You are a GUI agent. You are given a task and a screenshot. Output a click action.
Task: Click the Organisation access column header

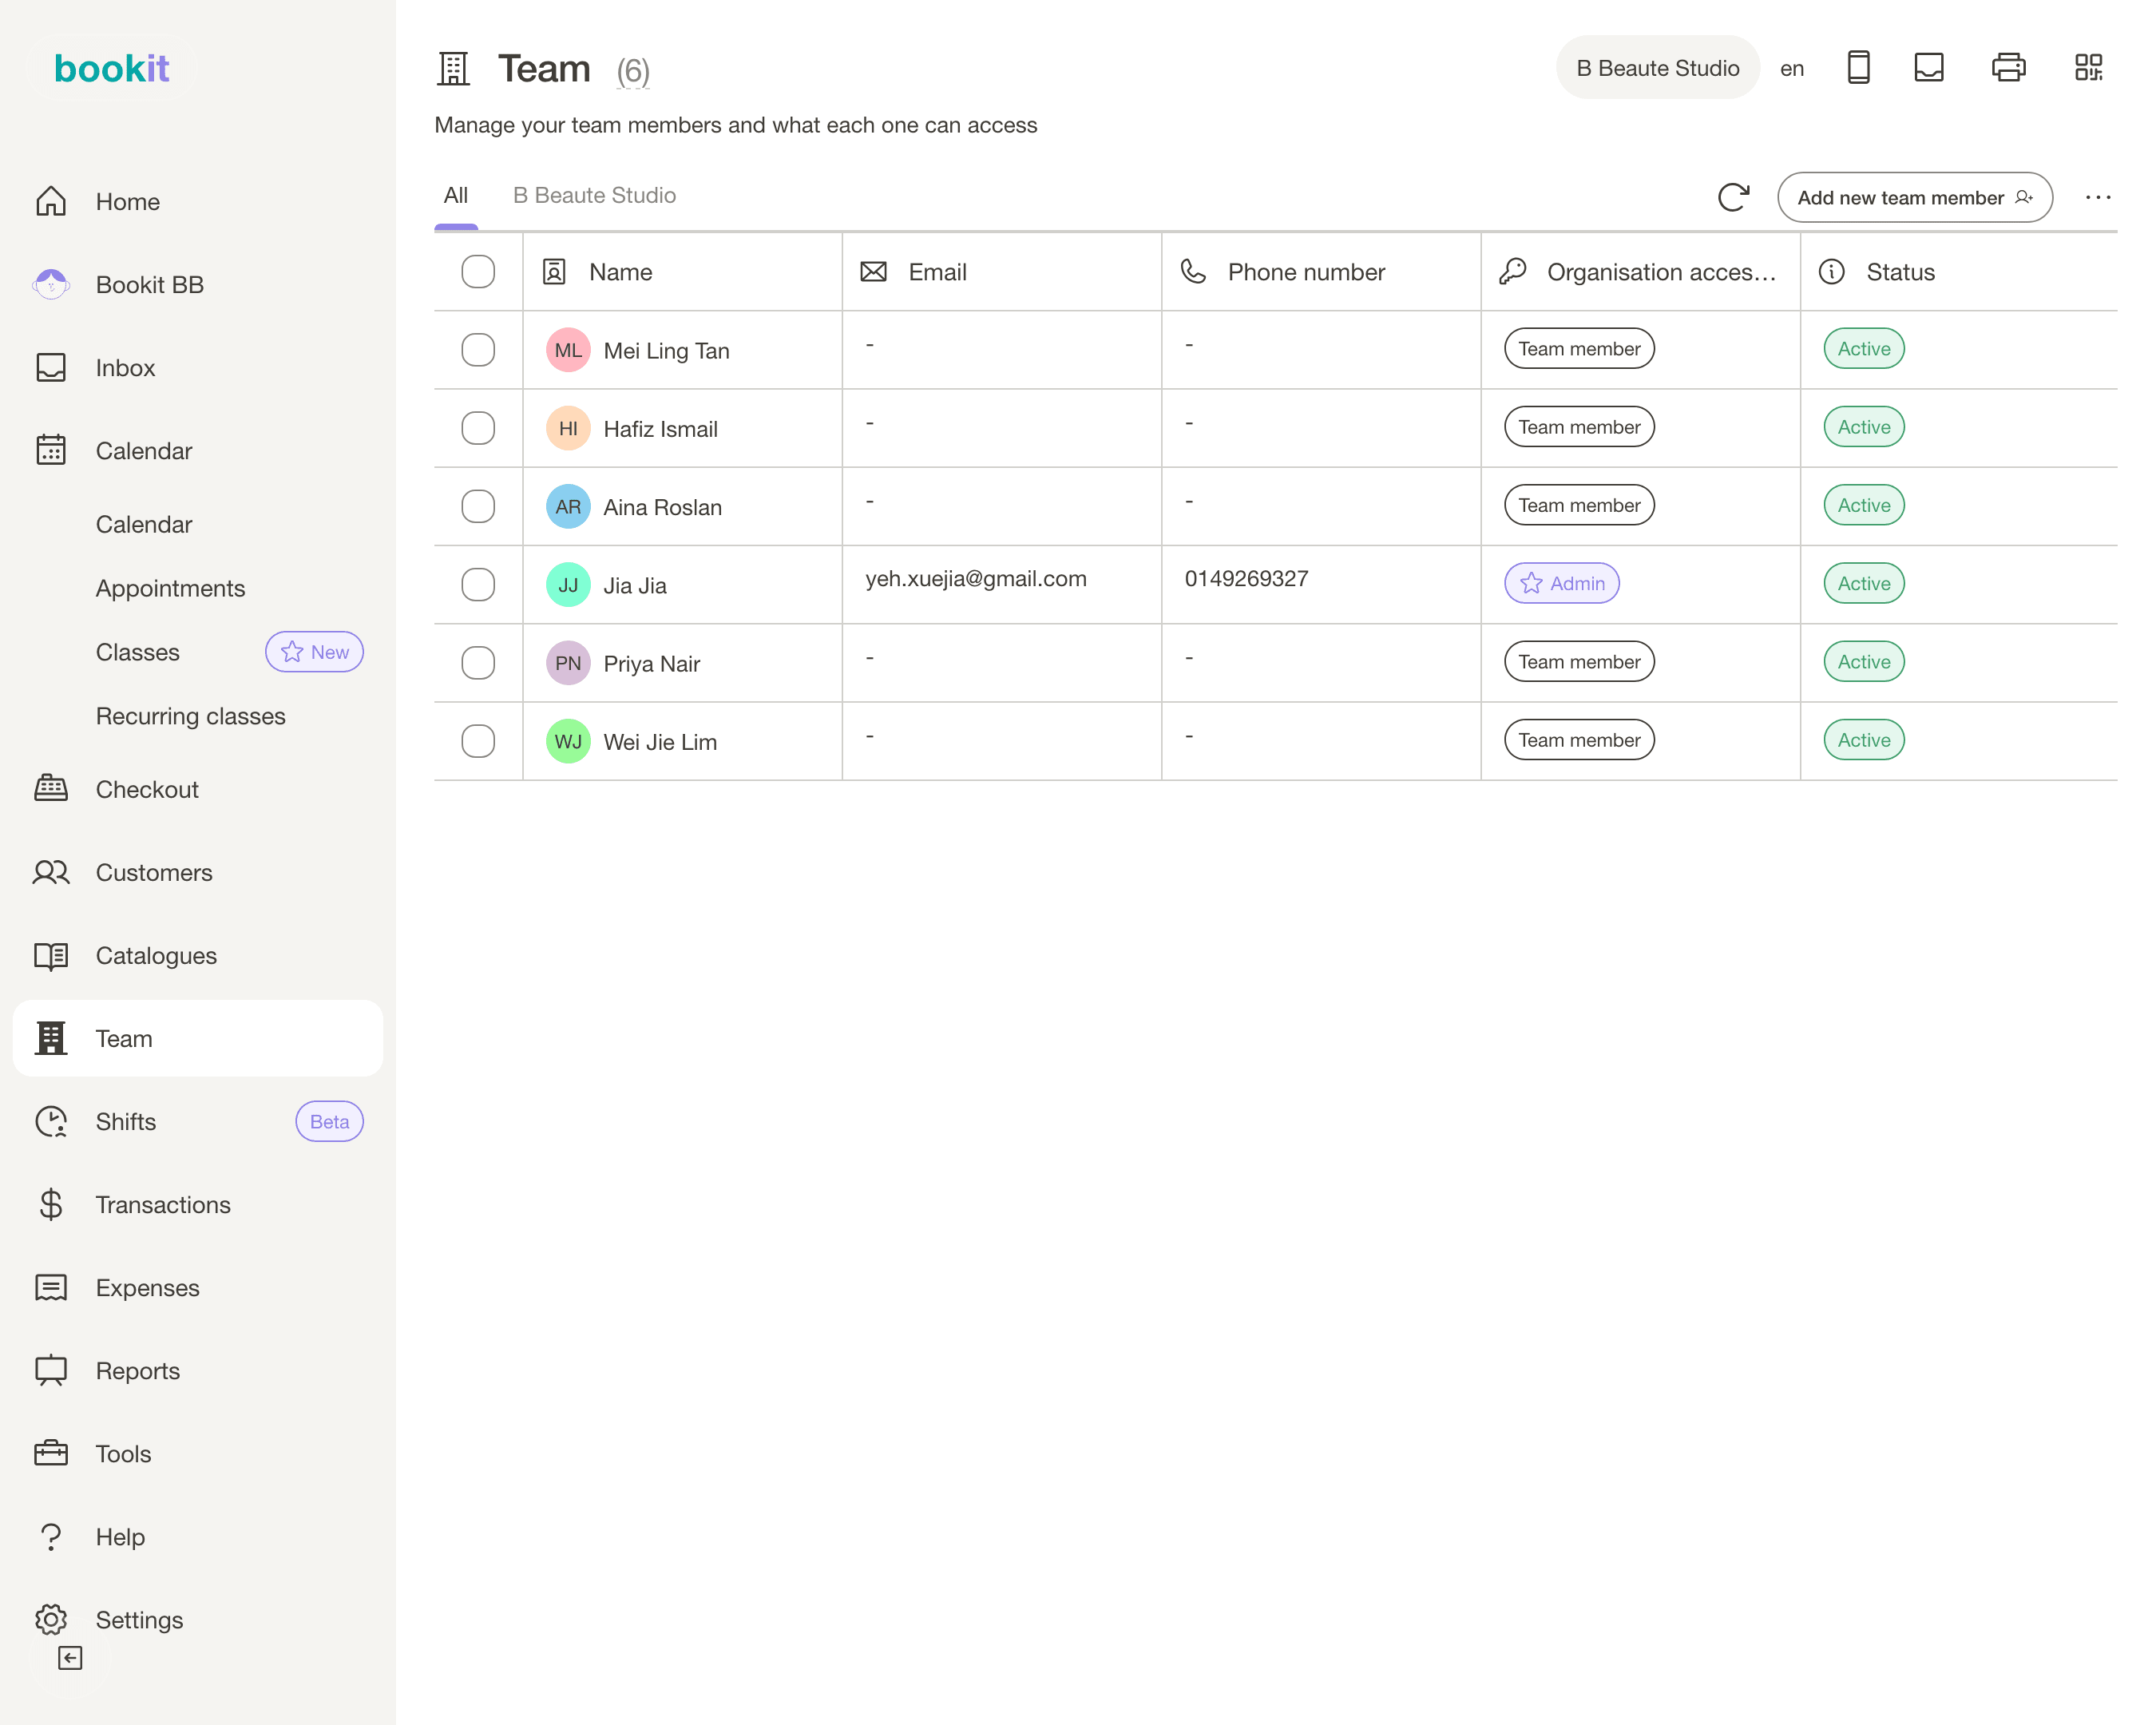(1640, 271)
